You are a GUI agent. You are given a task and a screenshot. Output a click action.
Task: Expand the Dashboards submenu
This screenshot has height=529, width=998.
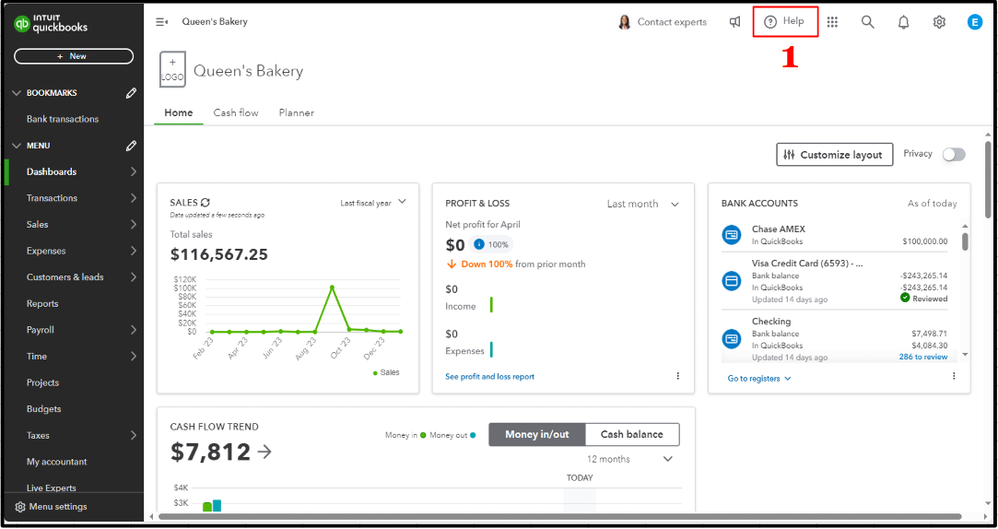click(x=134, y=172)
